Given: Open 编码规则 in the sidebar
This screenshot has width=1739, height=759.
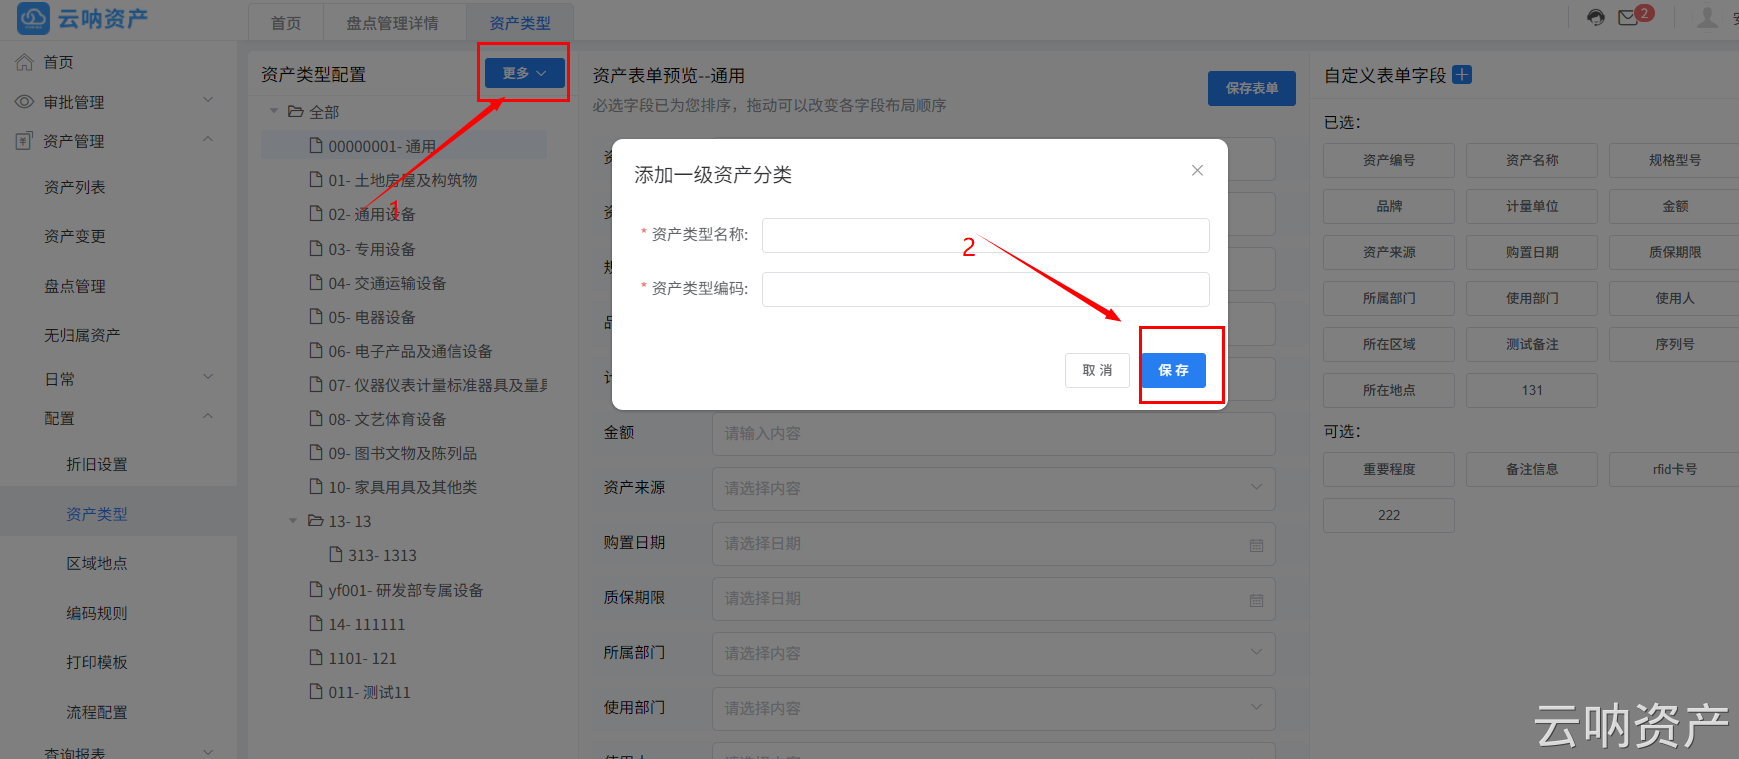Looking at the screenshot, I should [97, 613].
